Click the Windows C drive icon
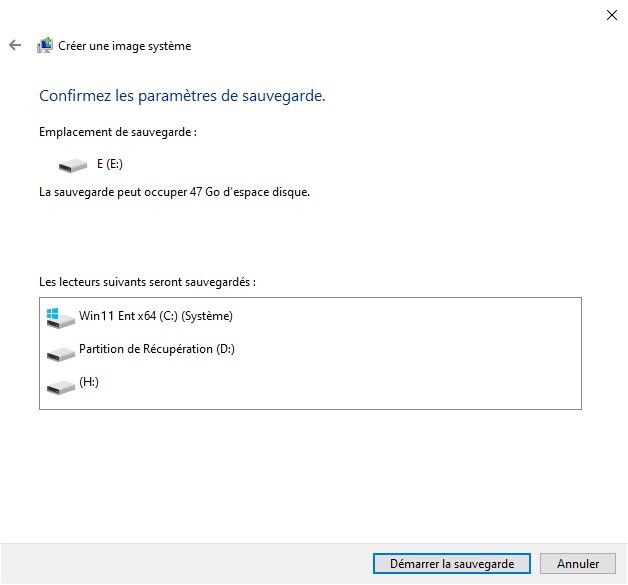 click(x=60, y=318)
